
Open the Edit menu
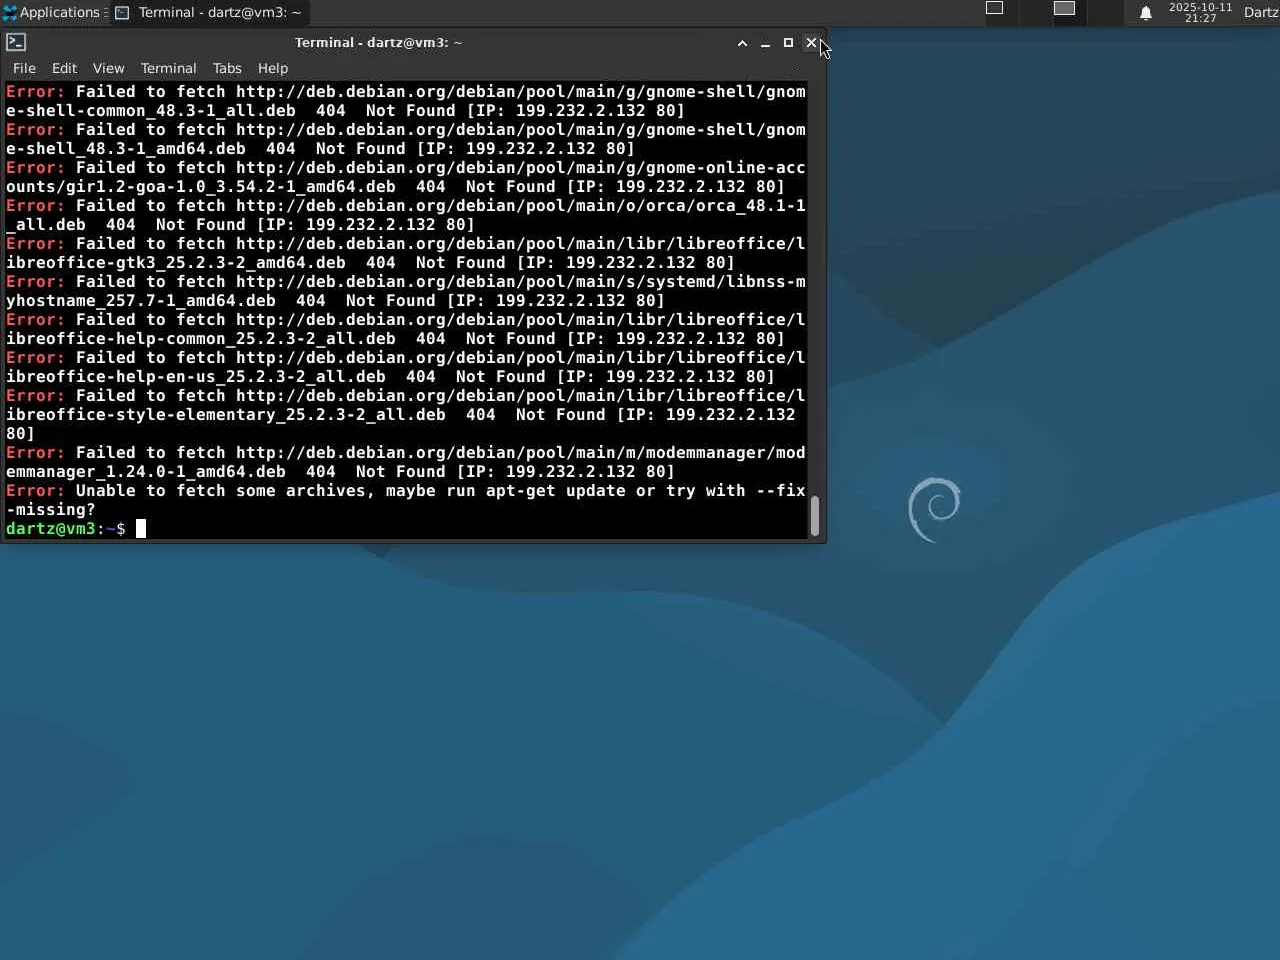click(x=64, y=68)
